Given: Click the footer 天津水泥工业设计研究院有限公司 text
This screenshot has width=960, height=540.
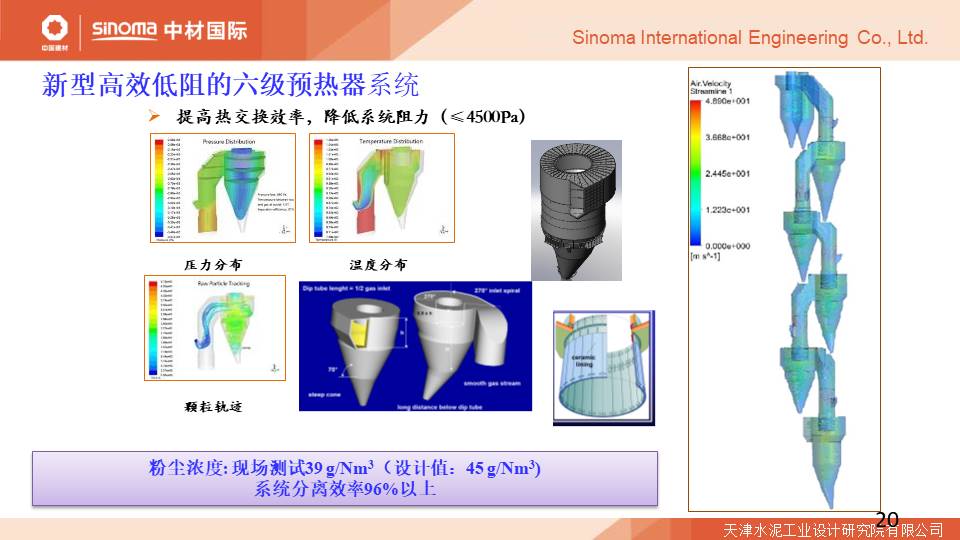Looking at the screenshot, I should [x=832, y=530].
